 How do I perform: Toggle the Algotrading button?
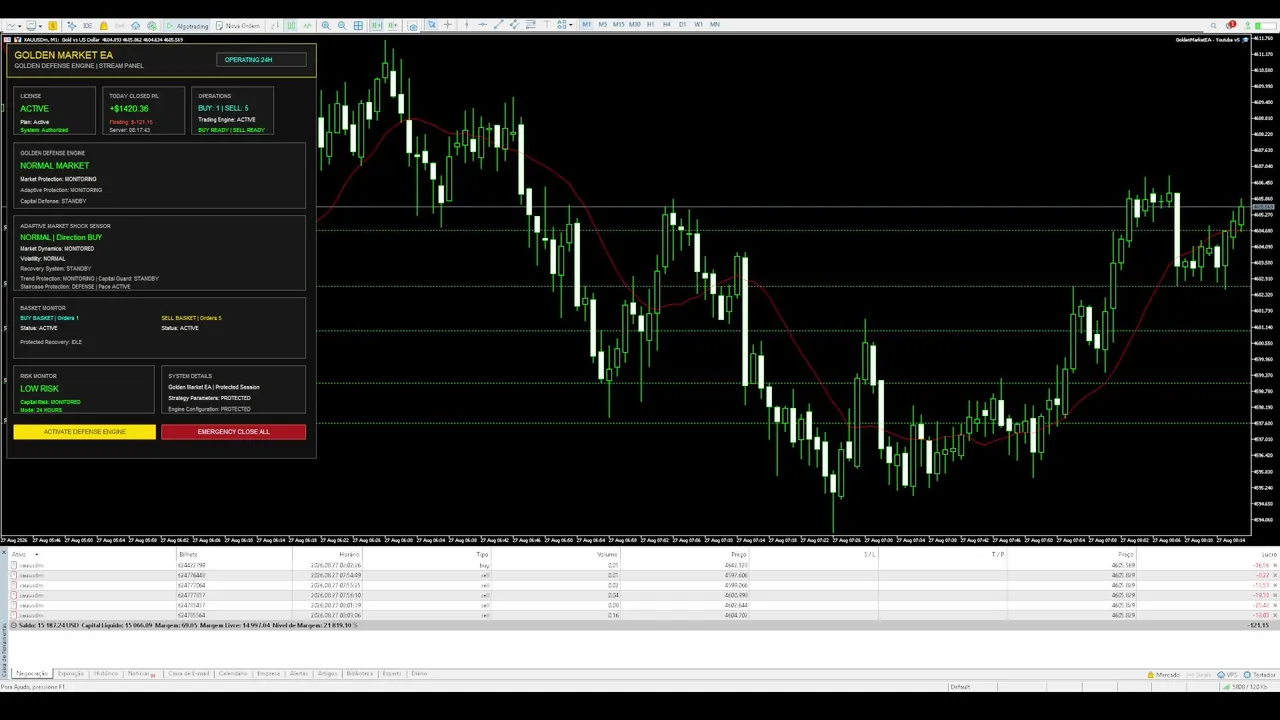pos(187,25)
